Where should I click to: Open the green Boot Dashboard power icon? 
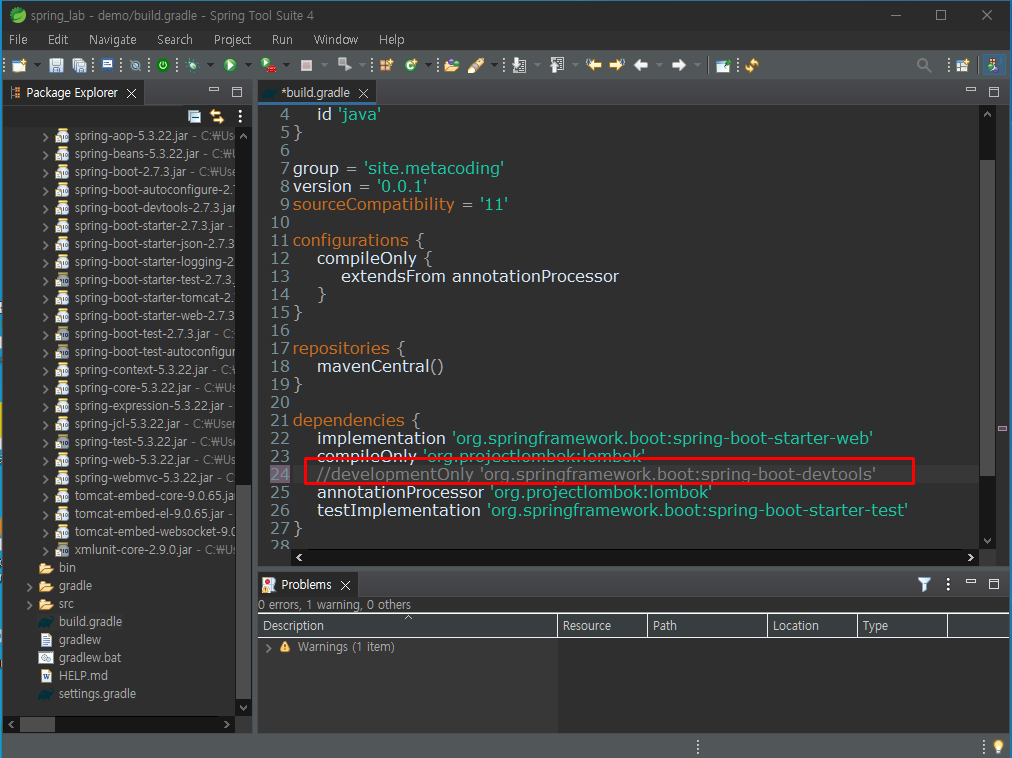pyautogui.click(x=163, y=65)
